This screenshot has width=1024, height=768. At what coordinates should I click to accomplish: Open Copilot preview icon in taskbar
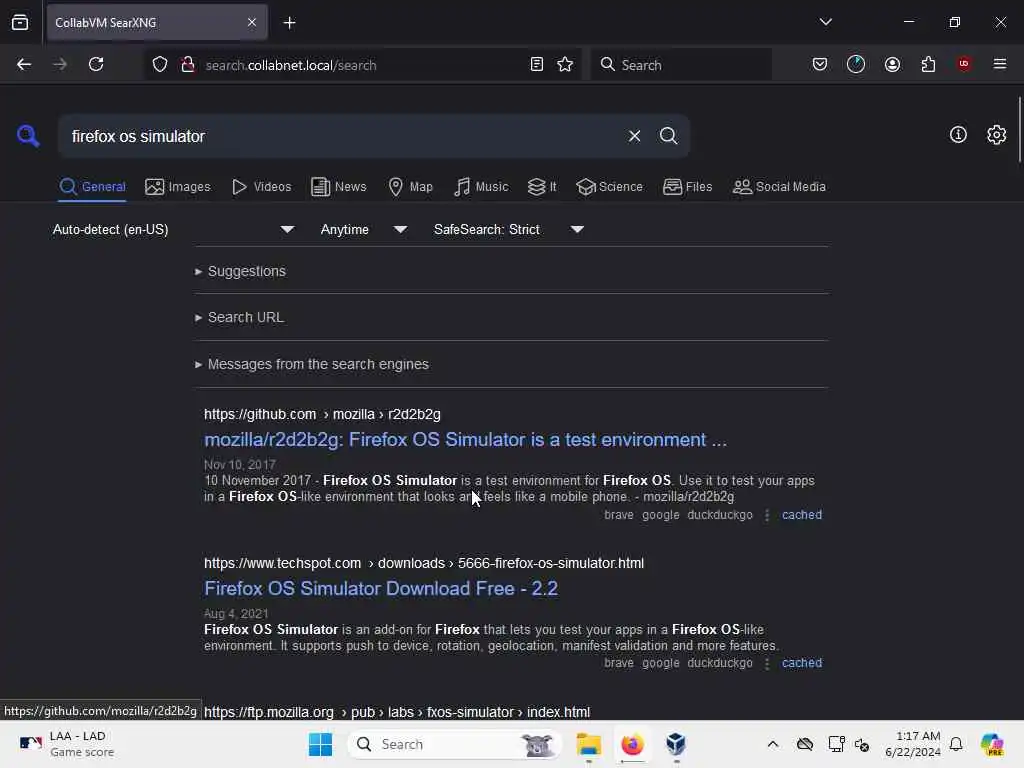click(991, 744)
